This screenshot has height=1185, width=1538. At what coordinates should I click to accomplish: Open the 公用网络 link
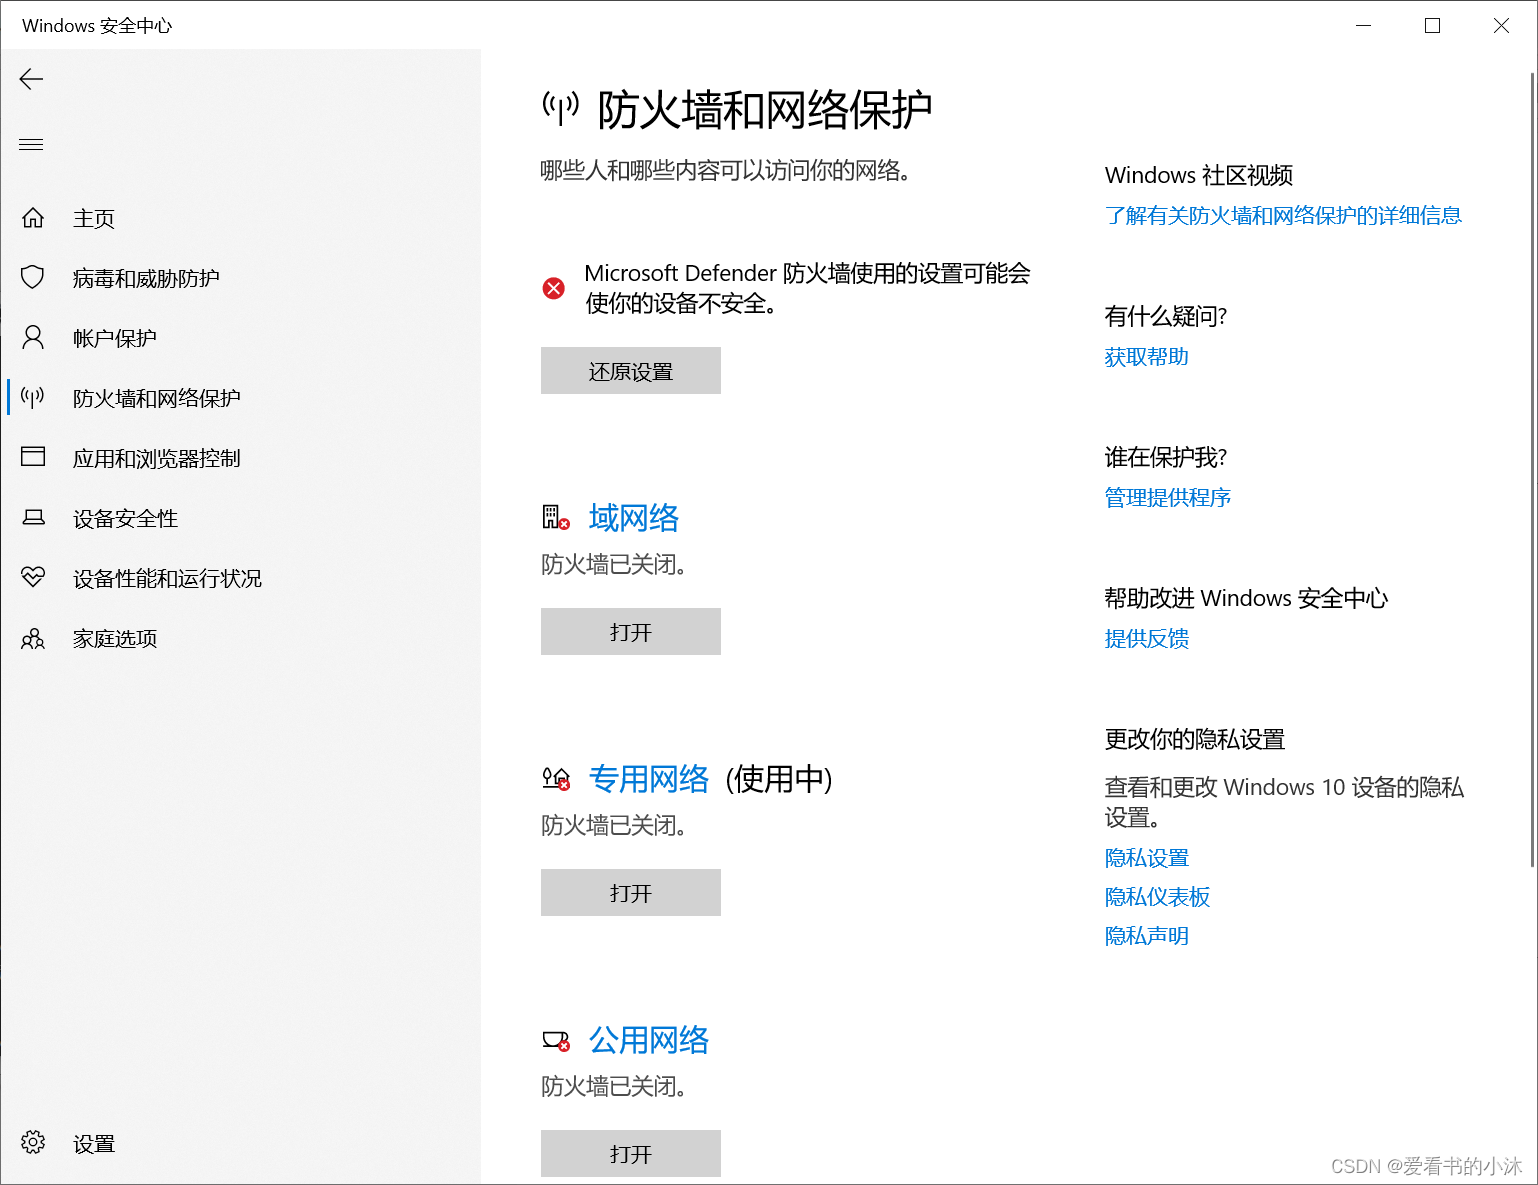(649, 1040)
